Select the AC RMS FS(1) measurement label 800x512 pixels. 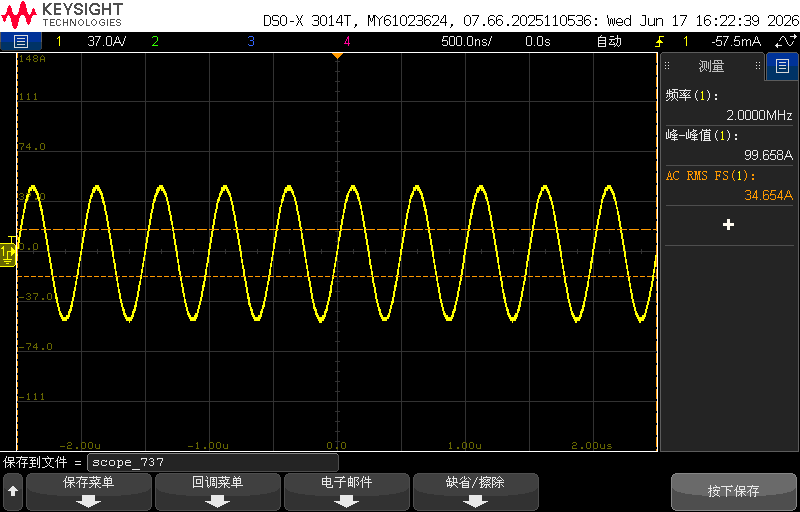click(x=711, y=175)
